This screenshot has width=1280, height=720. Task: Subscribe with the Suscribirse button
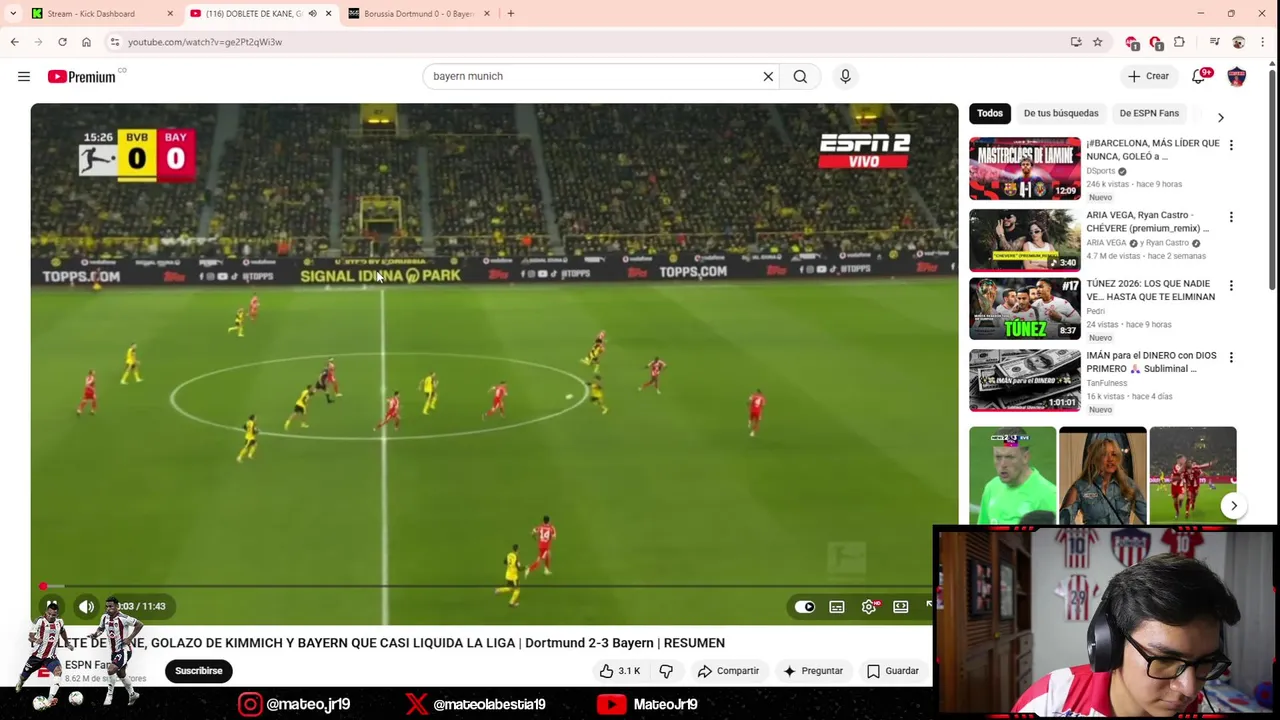[199, 671]
